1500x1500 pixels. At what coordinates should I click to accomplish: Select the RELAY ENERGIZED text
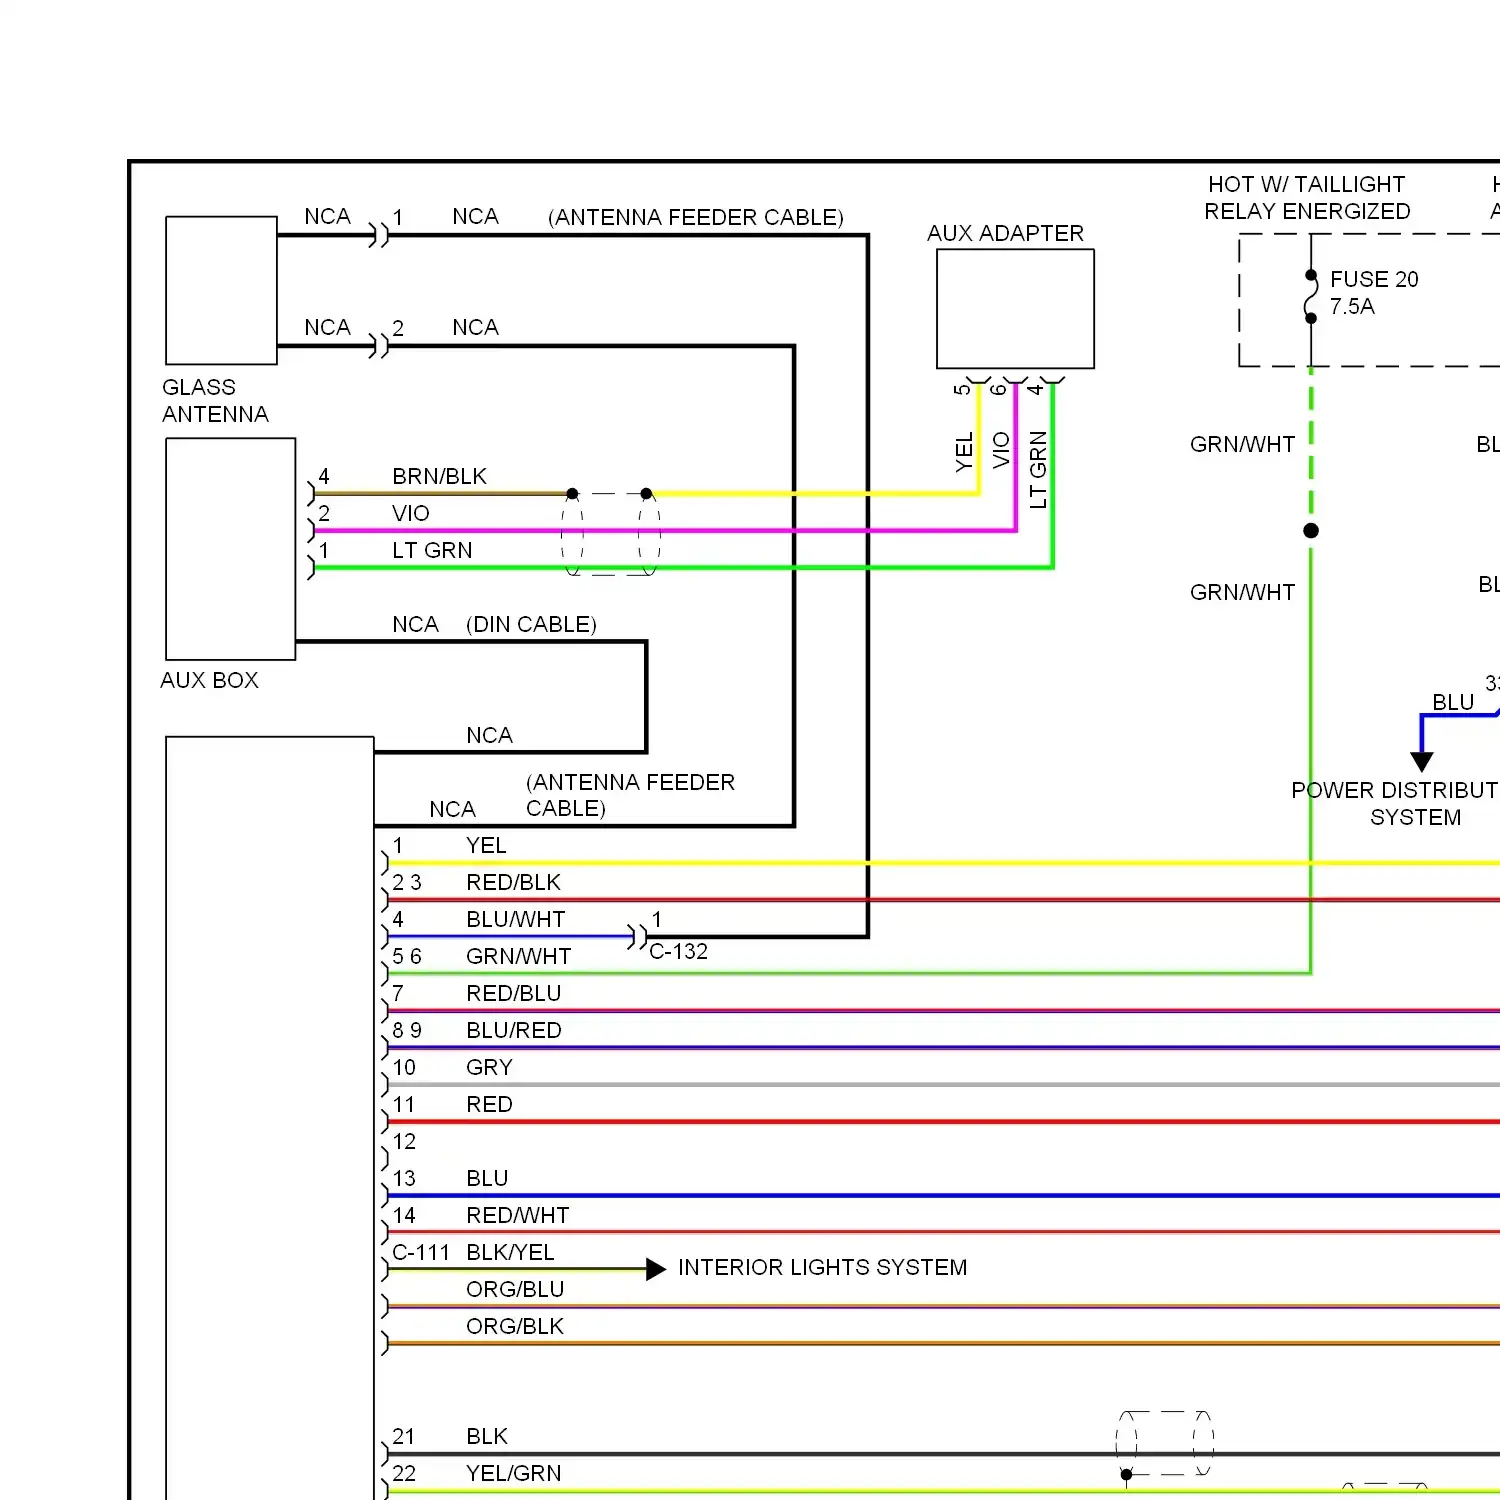coord(1307,211)
